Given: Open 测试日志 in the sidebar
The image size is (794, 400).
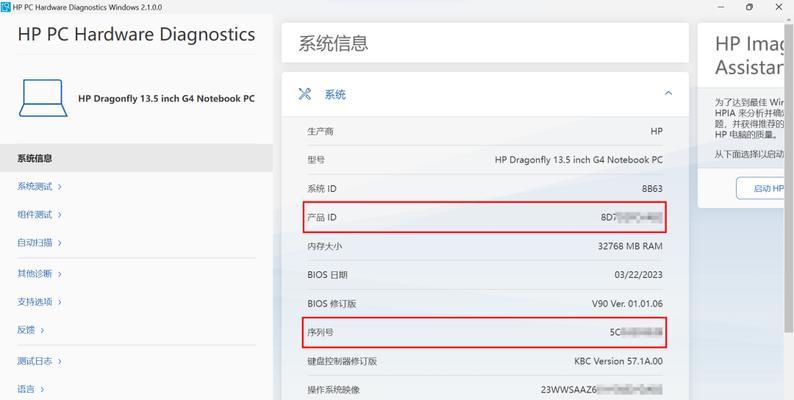Looking at the screenshot, I should pos(39,361).
